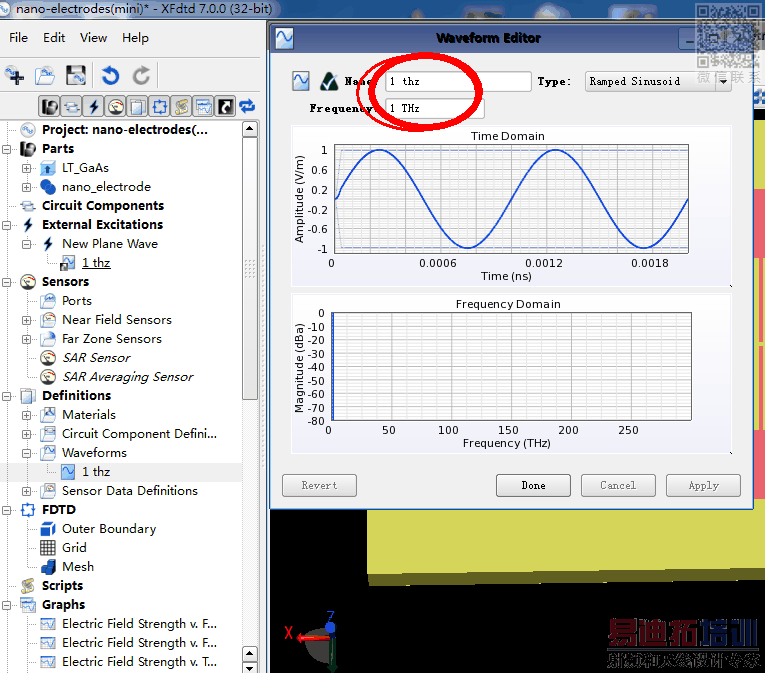
Task: Expand the Near Field Sensors node
Action: pyautogui.click(x=27, y=320)
